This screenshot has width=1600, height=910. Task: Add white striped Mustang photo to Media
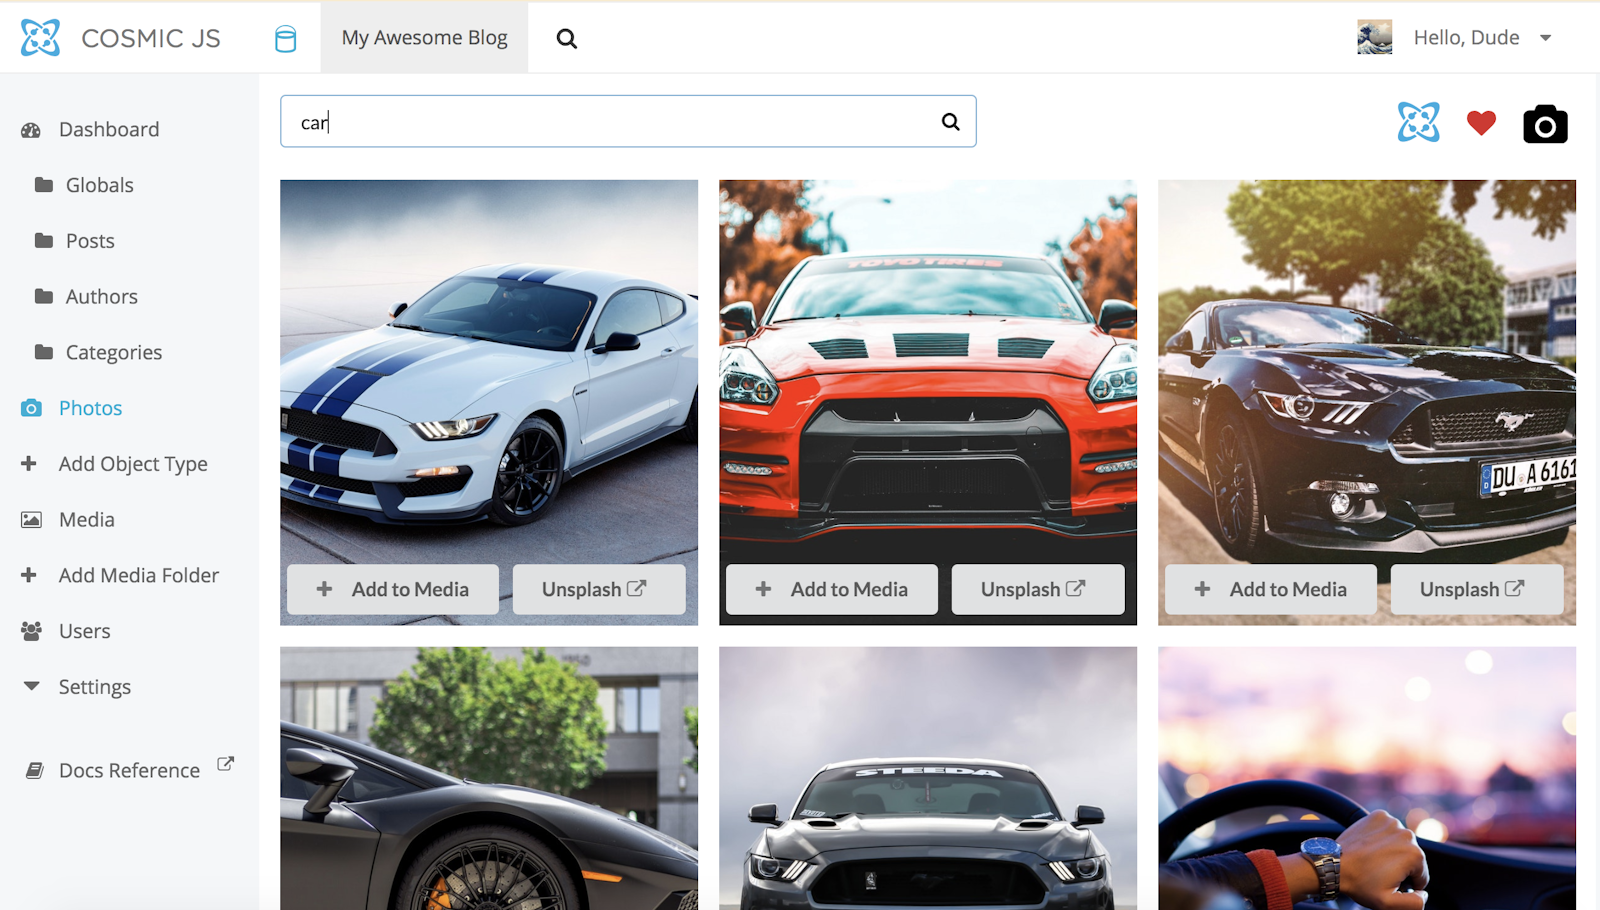[x=393, y=589]
